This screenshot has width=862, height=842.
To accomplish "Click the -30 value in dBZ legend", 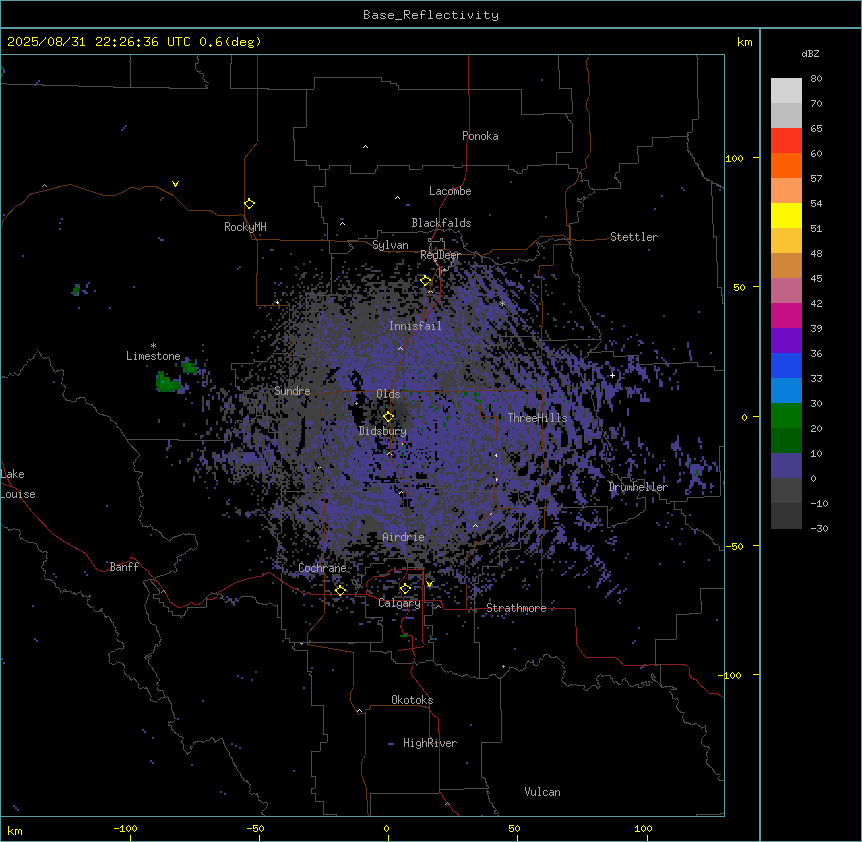I will (x=819, y=528).
